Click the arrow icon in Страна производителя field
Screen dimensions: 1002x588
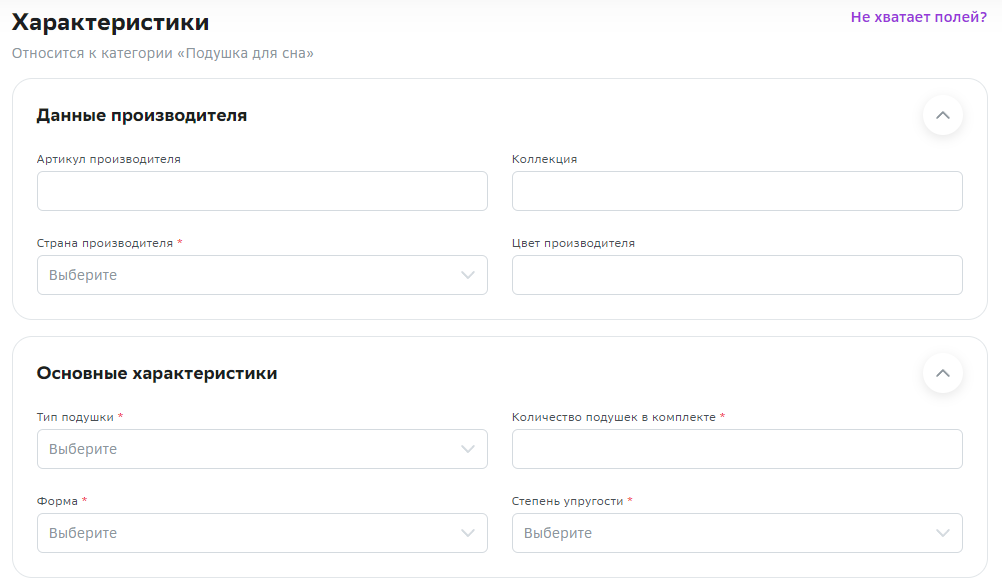[x=468, y=275]
